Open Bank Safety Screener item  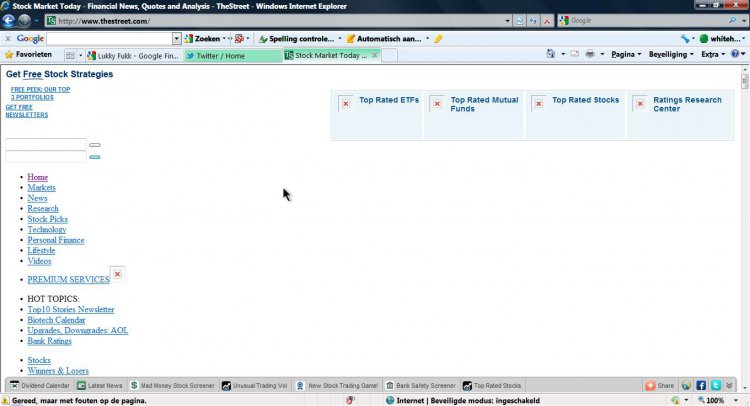[420, 385]
